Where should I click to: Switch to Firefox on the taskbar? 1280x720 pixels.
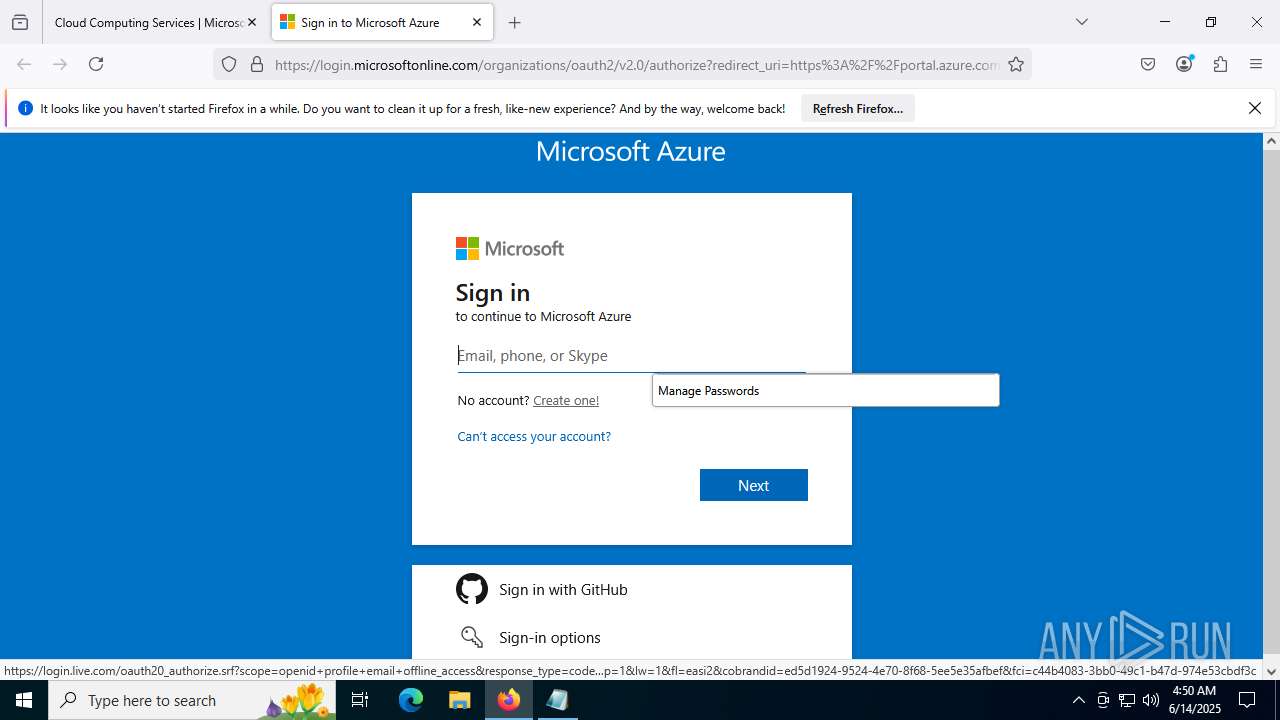509,700
